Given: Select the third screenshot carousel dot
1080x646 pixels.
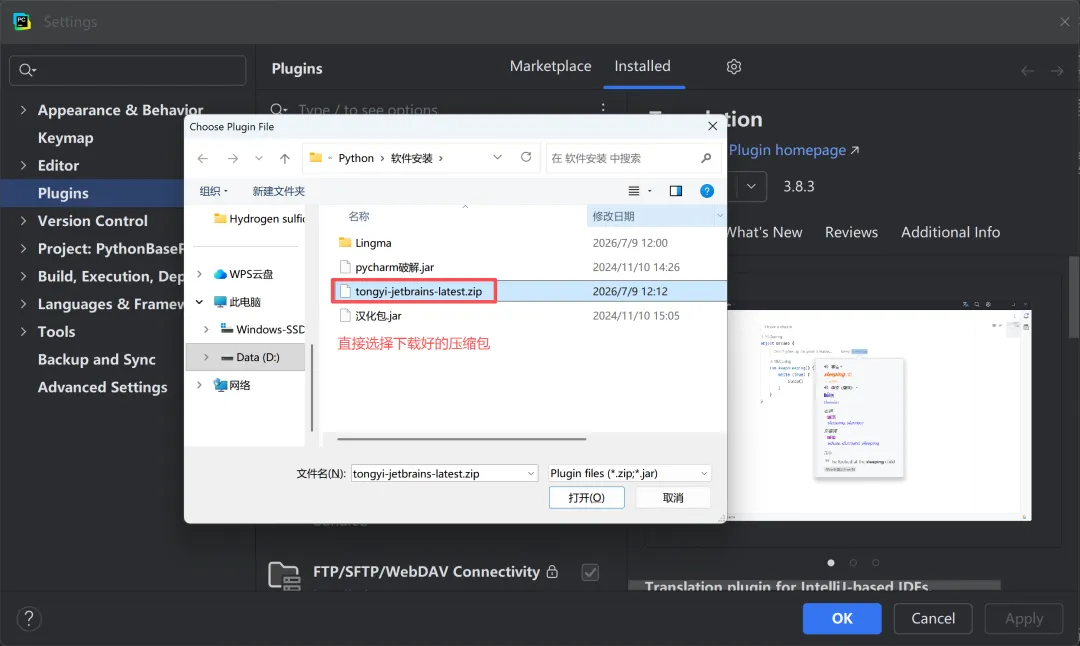Looking at the screenshot, I should coord(875,563).
